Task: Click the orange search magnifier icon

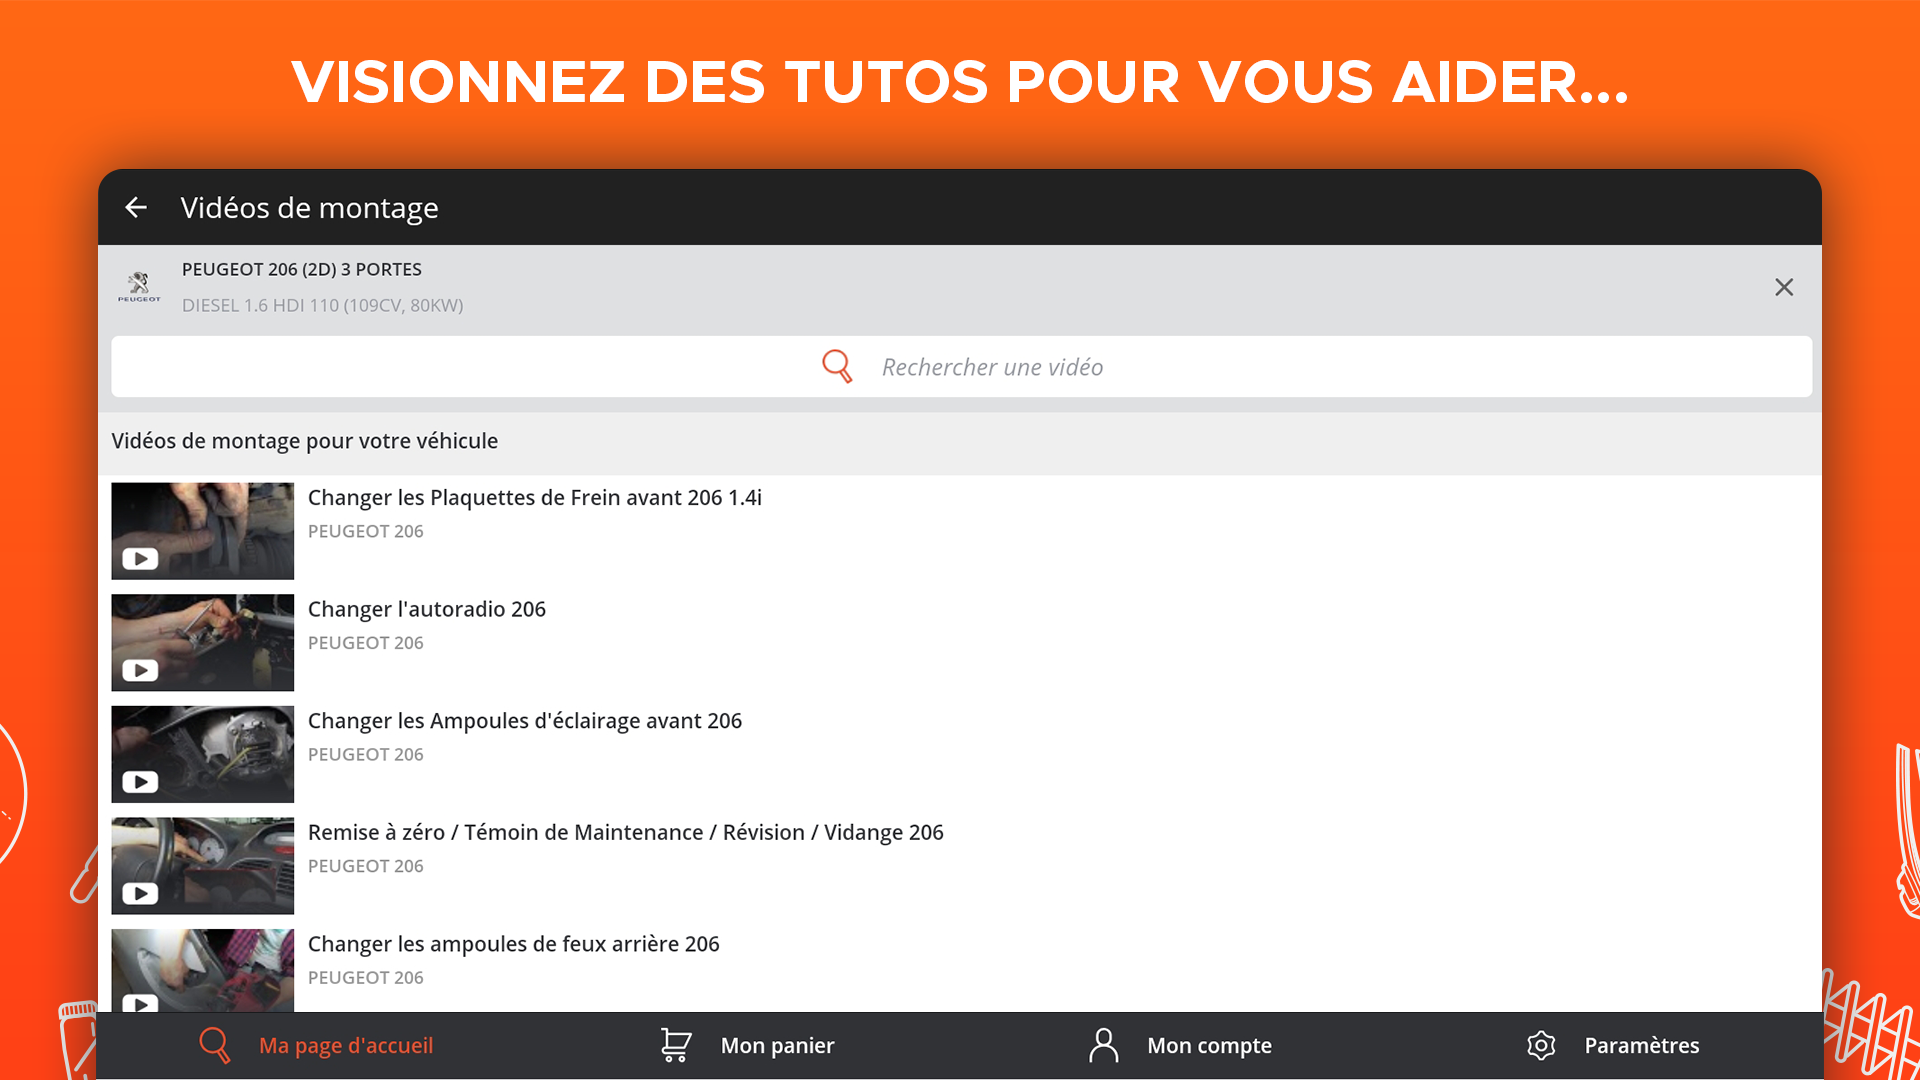Action: (837, 367)
